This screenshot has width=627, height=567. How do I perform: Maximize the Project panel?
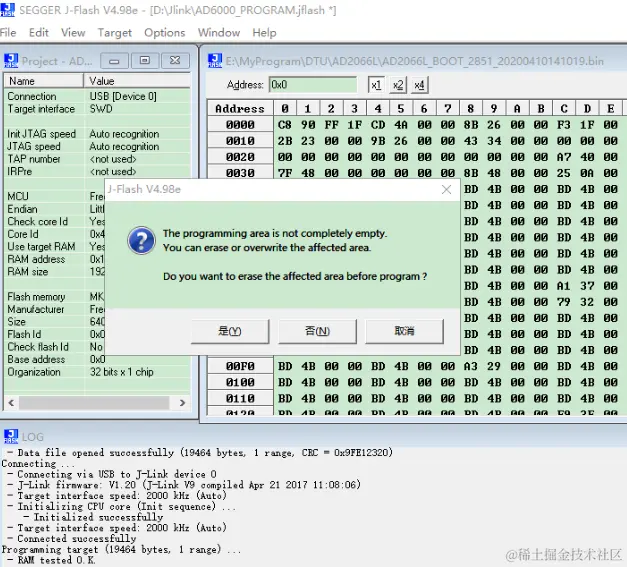click(x=145, y=61)
